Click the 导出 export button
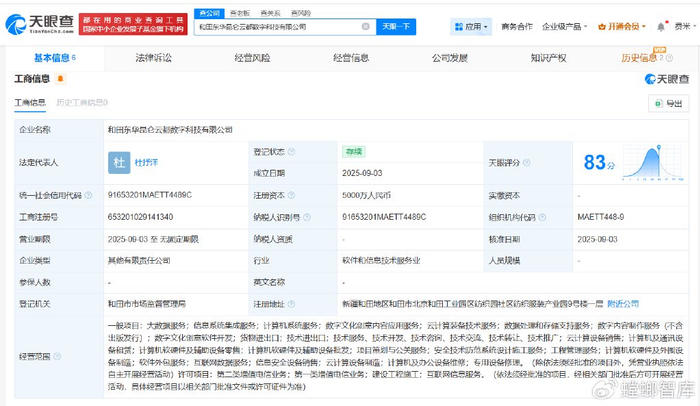Screen dimensions: 700x406 tap(668, 104)
